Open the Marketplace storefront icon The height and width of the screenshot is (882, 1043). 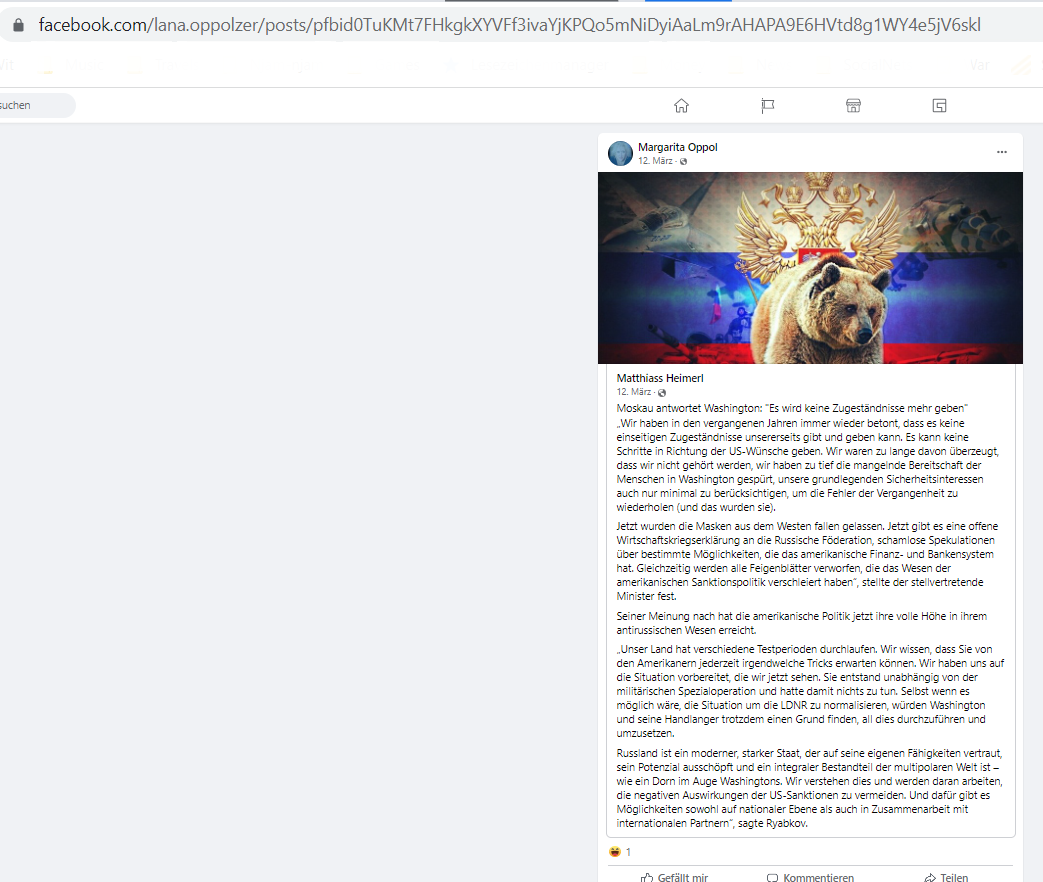coord(853,106)
